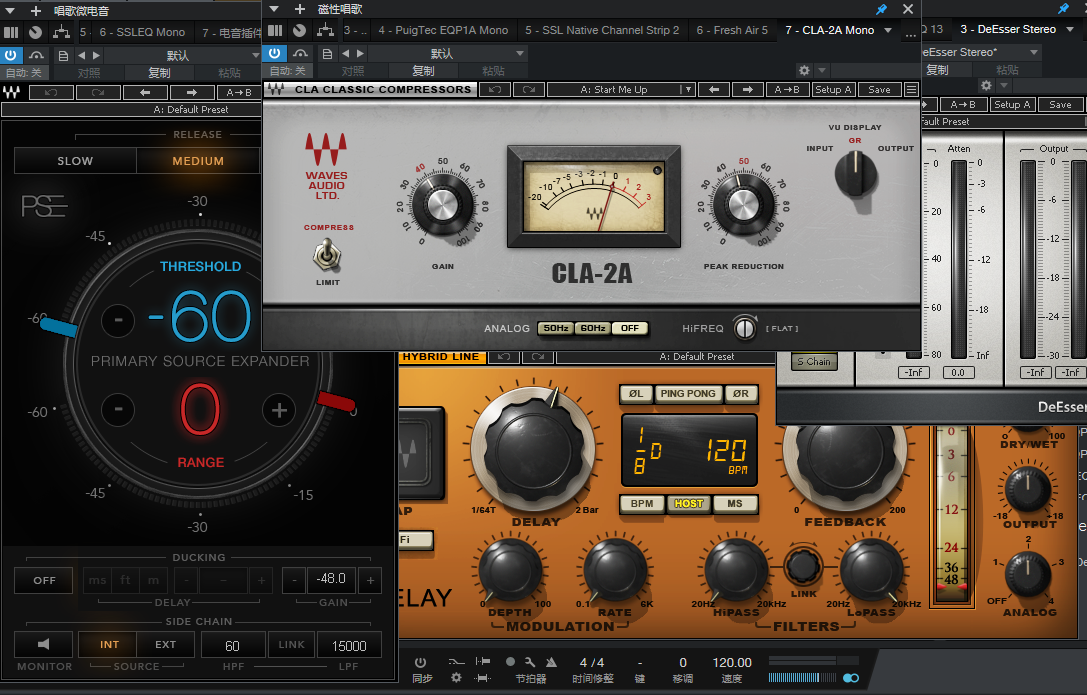The width and height of the screenshot is (1087, 695).
Task: Open the CLA-2A window gear settings
Action: pyautogui.click(x=804, y=70)
